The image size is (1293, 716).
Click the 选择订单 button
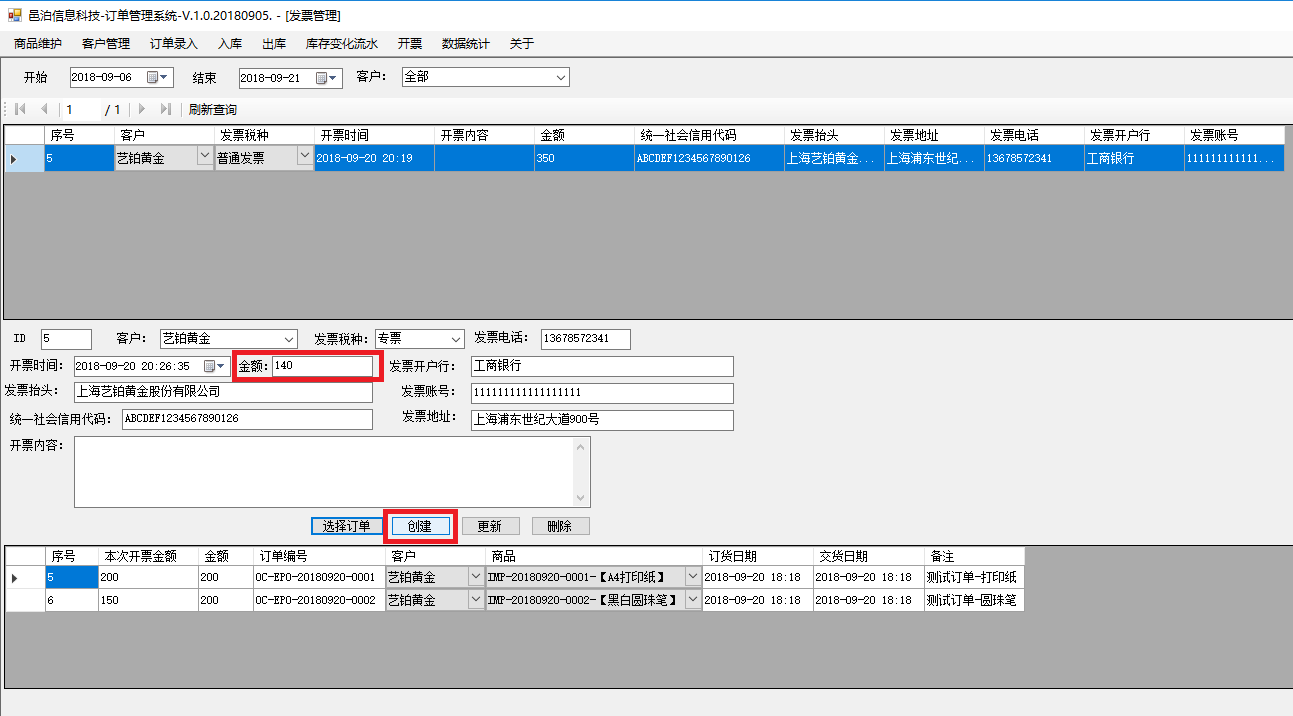[x=346, y=526]
